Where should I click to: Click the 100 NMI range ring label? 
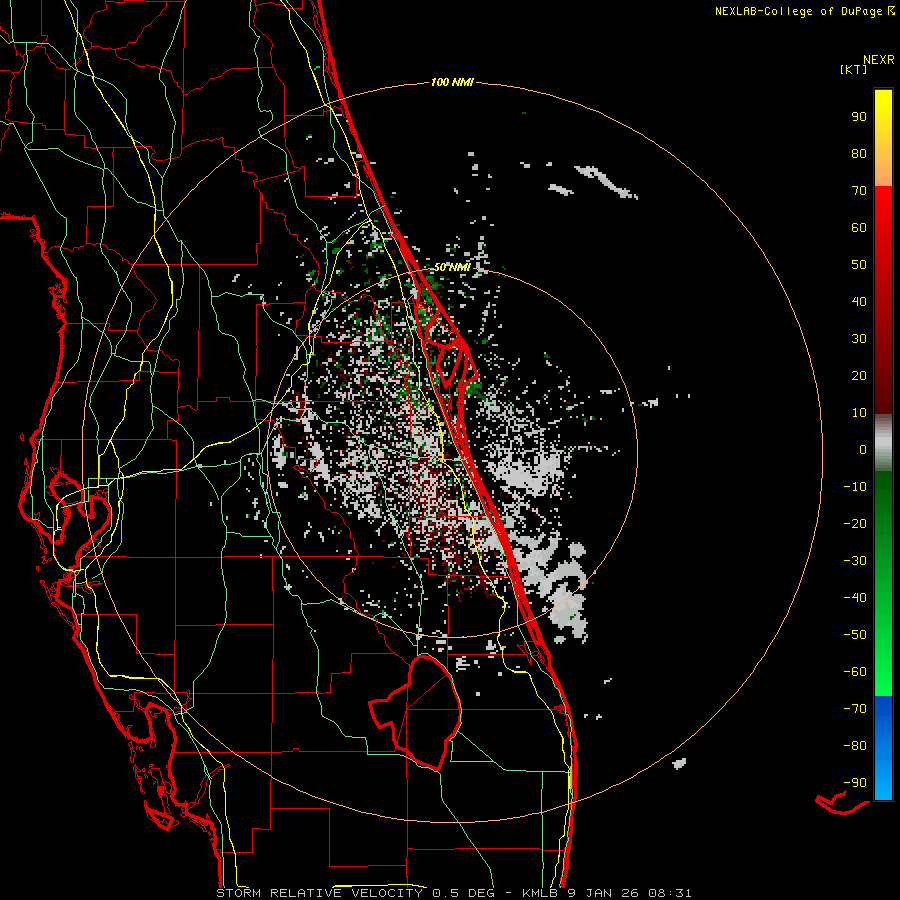(452, 83)
